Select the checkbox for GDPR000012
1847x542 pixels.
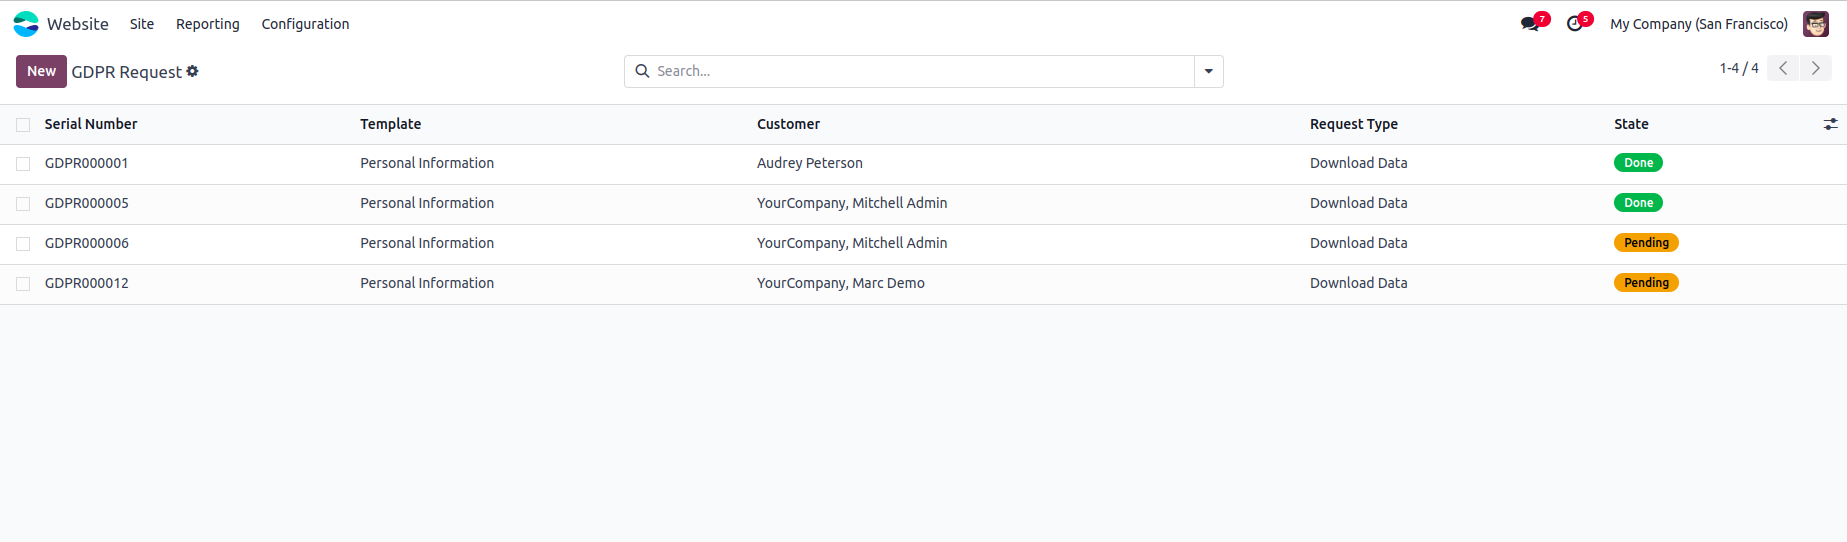coord(23,284)
